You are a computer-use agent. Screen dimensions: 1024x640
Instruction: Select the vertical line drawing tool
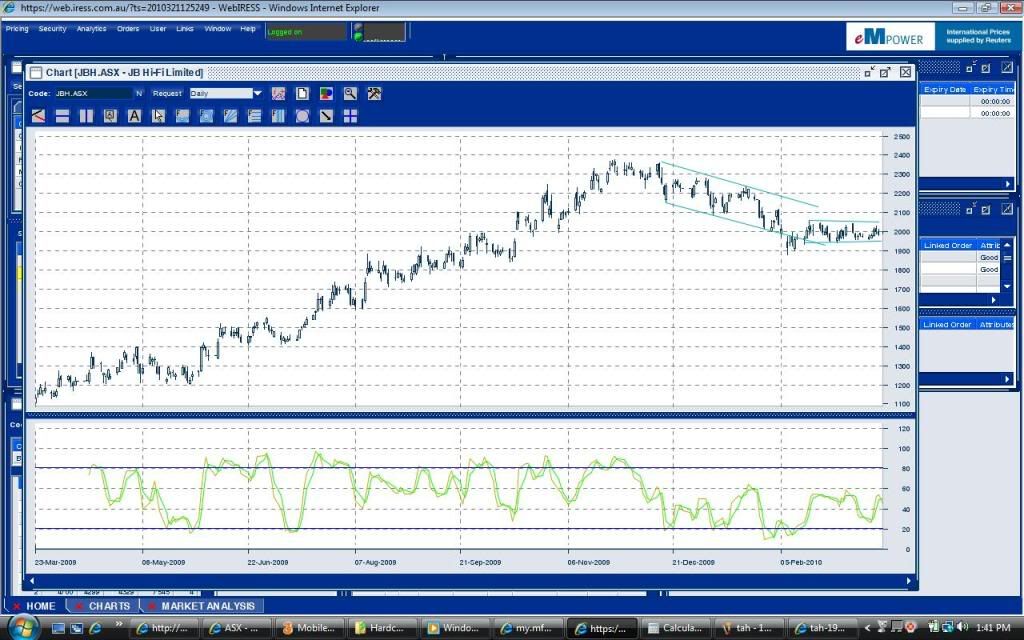tap(86, 116)
